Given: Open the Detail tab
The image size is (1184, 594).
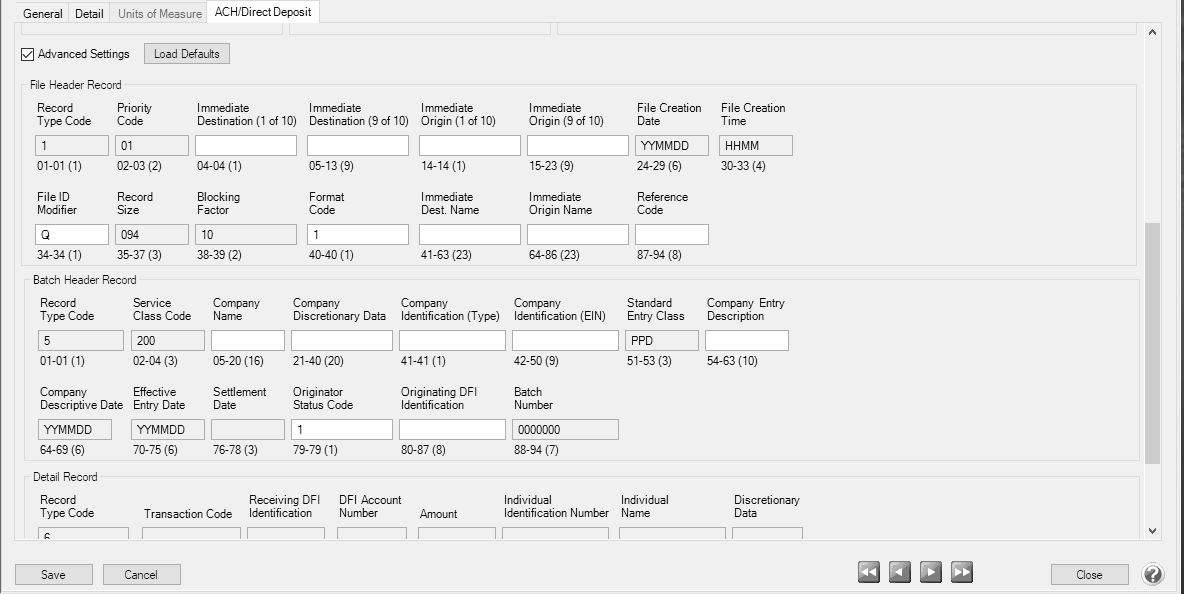Looking at the screenshot, I should [x=89, y=14].
